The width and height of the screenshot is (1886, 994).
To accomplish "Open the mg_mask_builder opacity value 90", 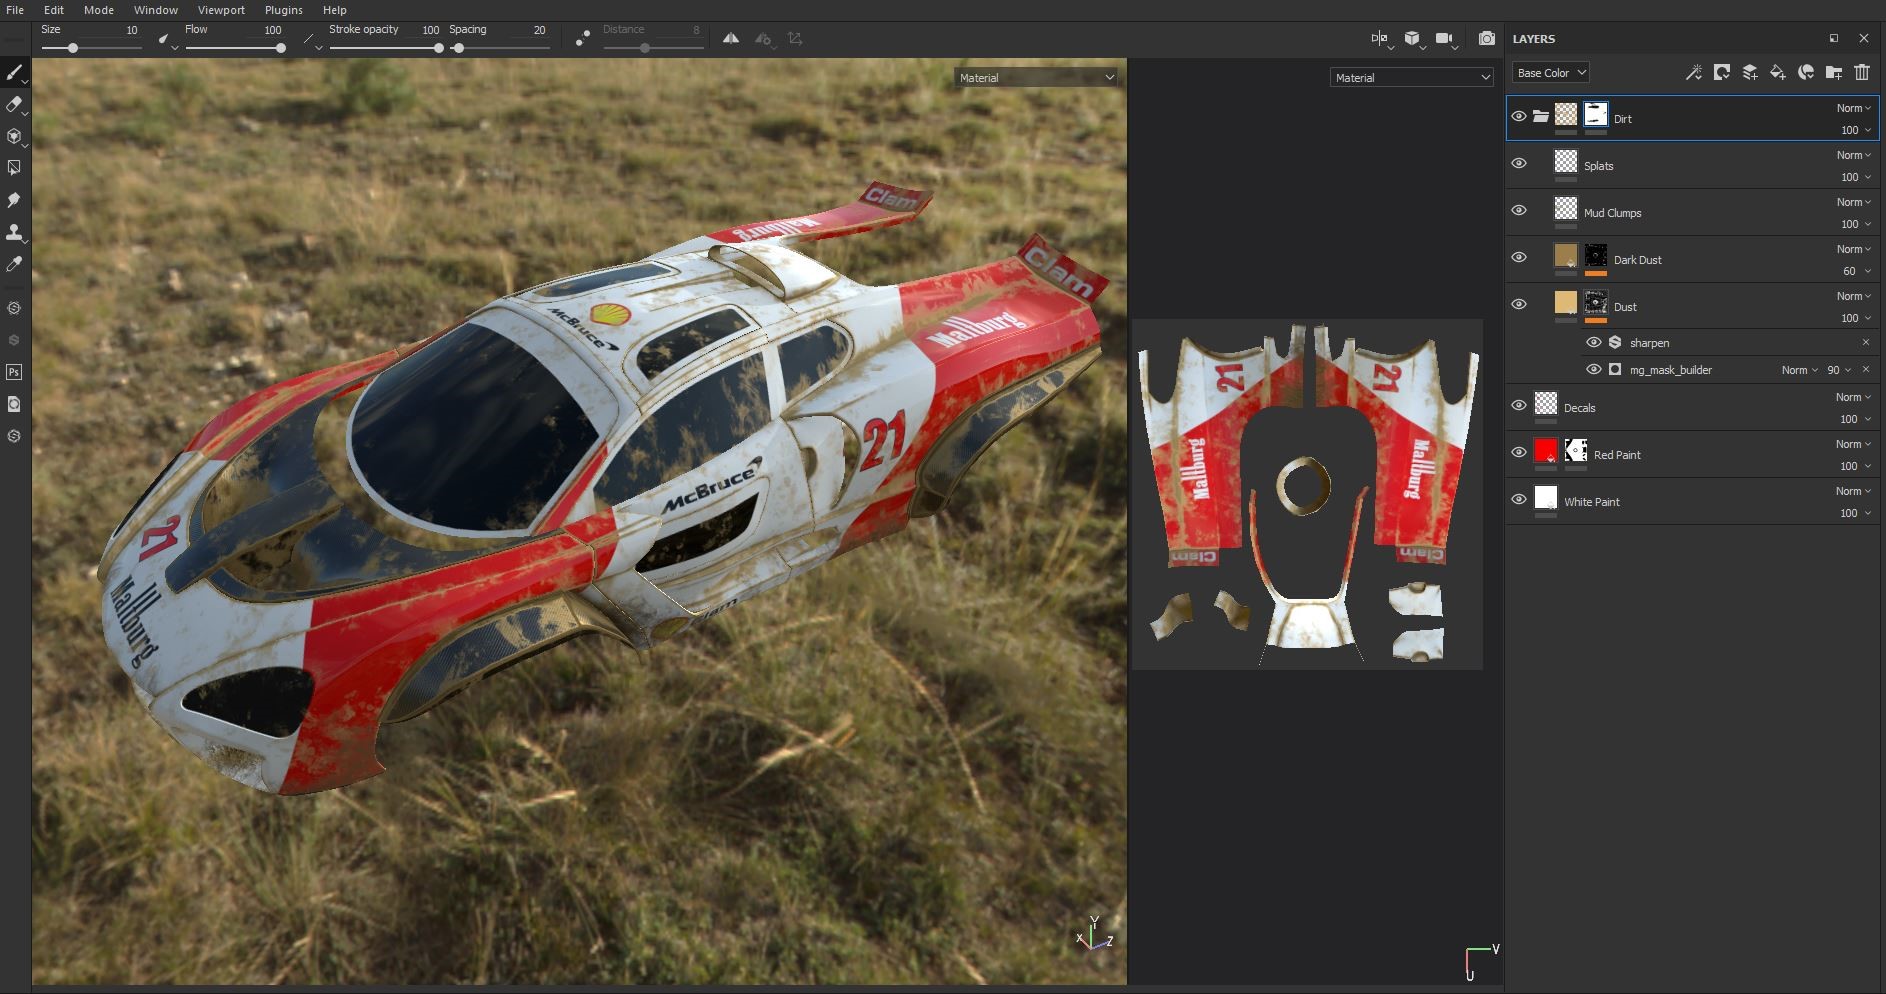I will 1839,370.
